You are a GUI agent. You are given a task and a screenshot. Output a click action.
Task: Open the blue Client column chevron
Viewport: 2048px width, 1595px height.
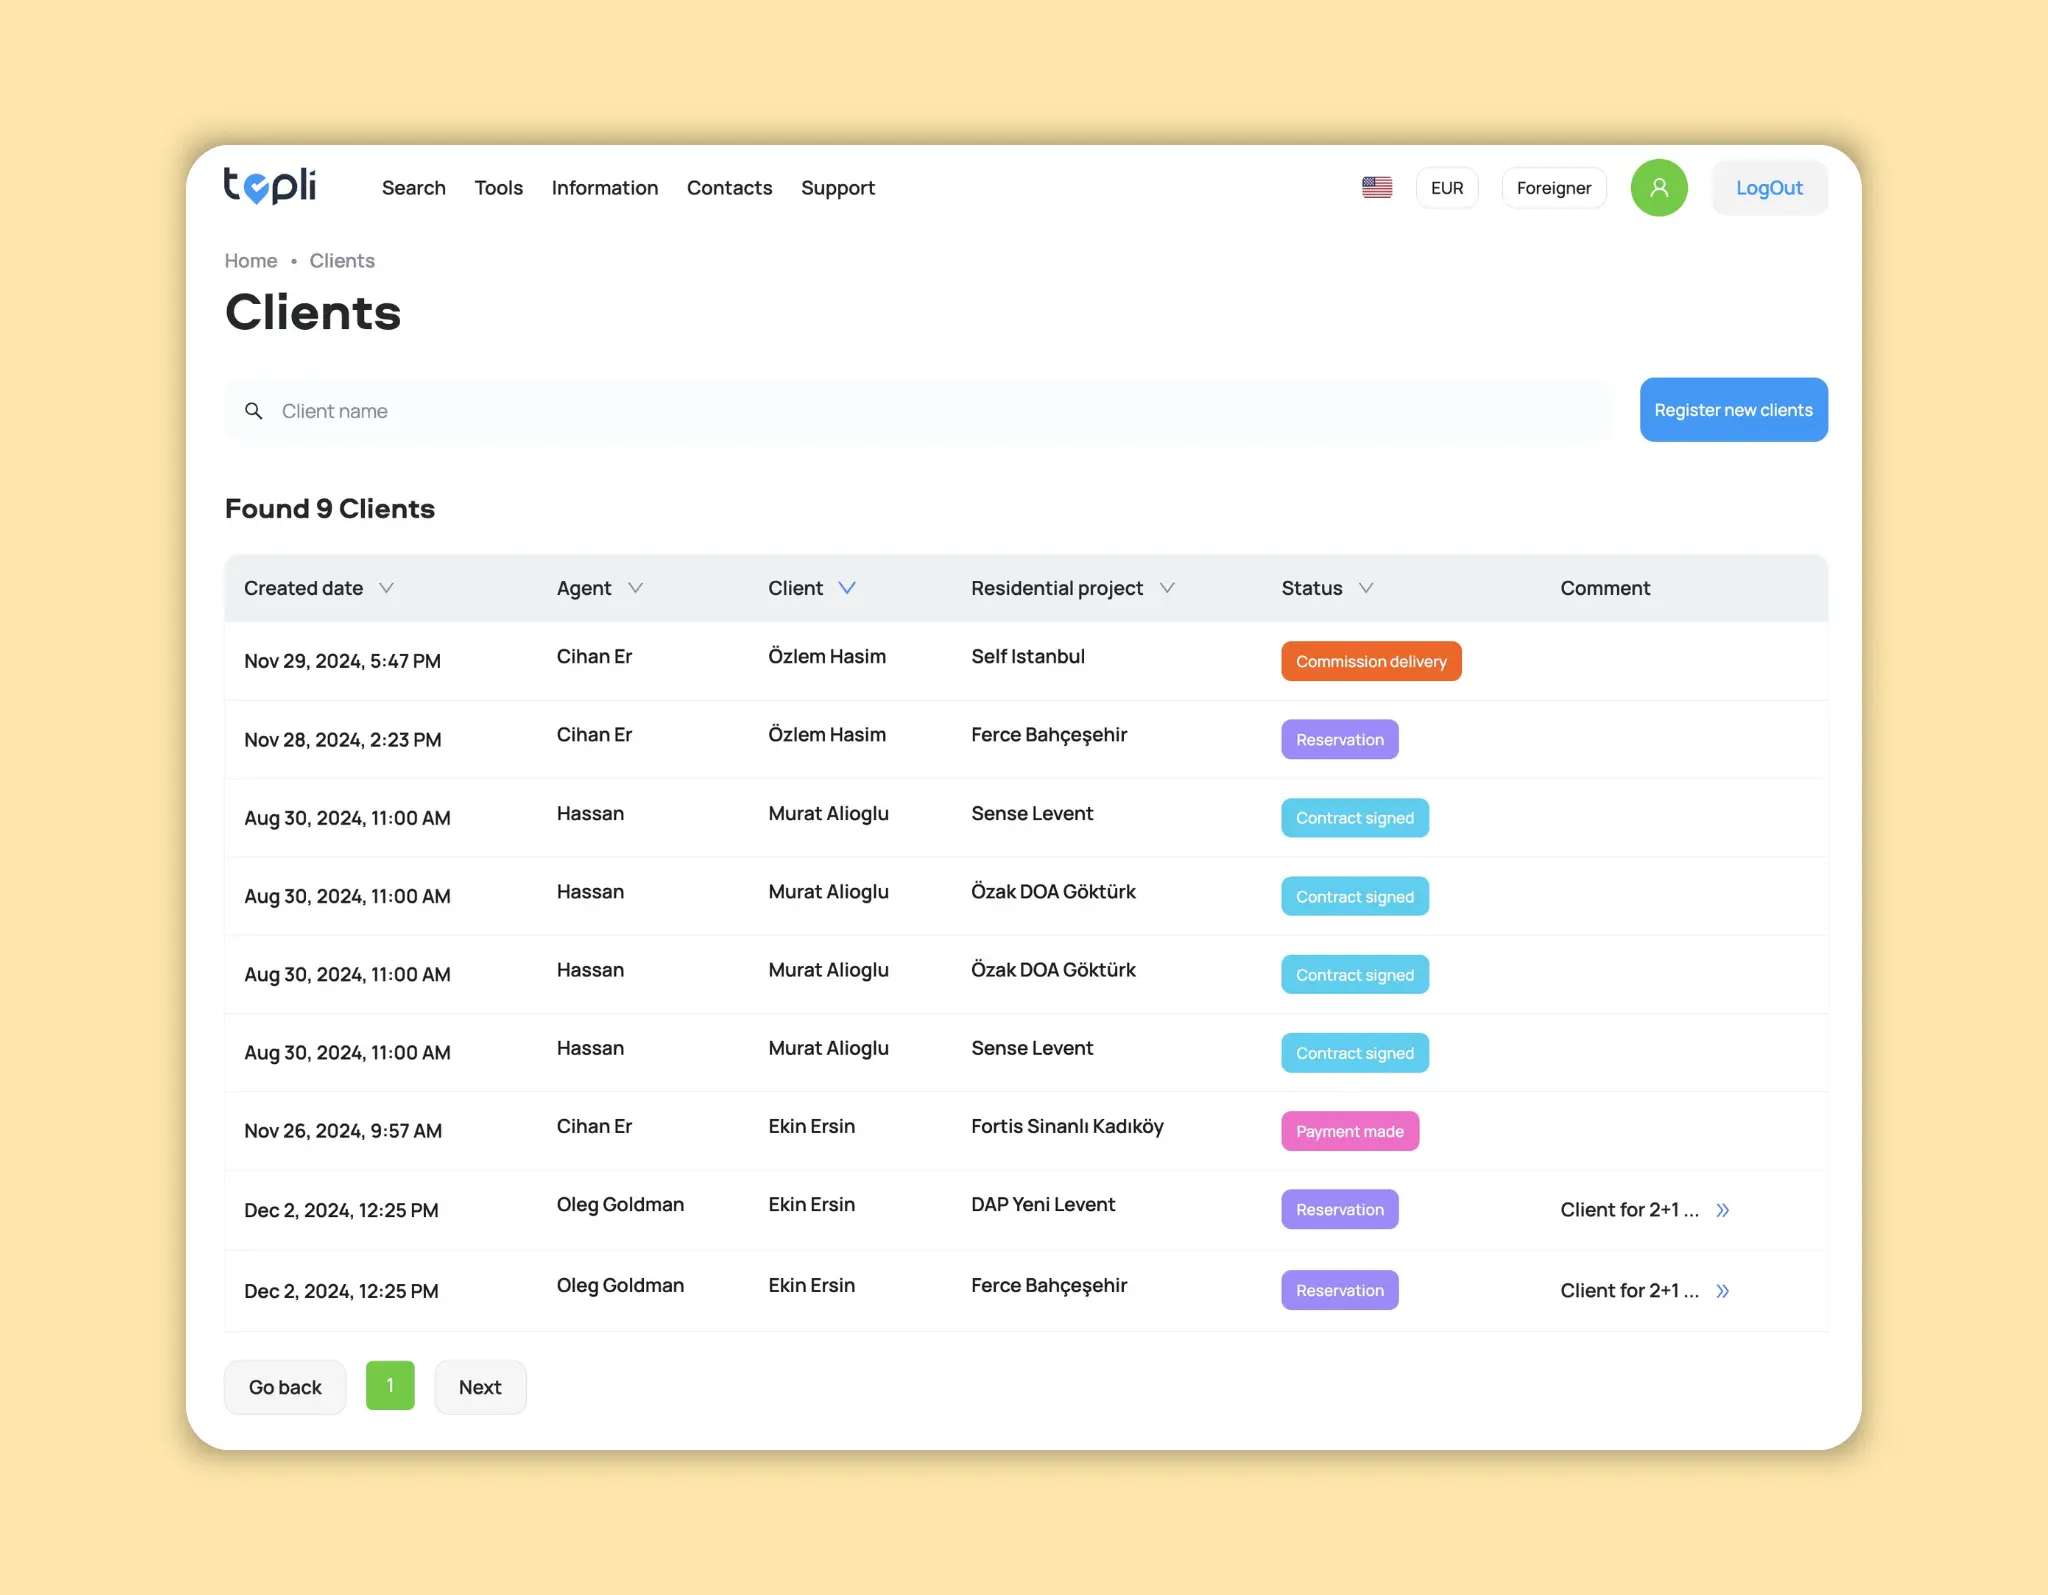point(847,588)
